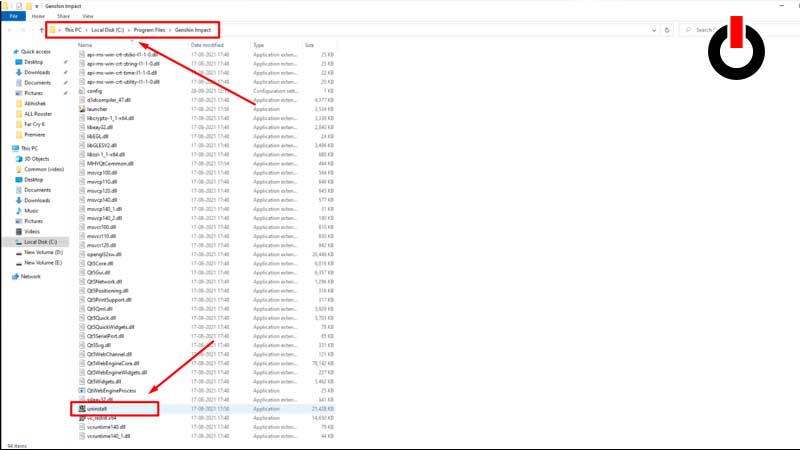
Task: Open the View ribbon tab
Action: tap(88, 16)
